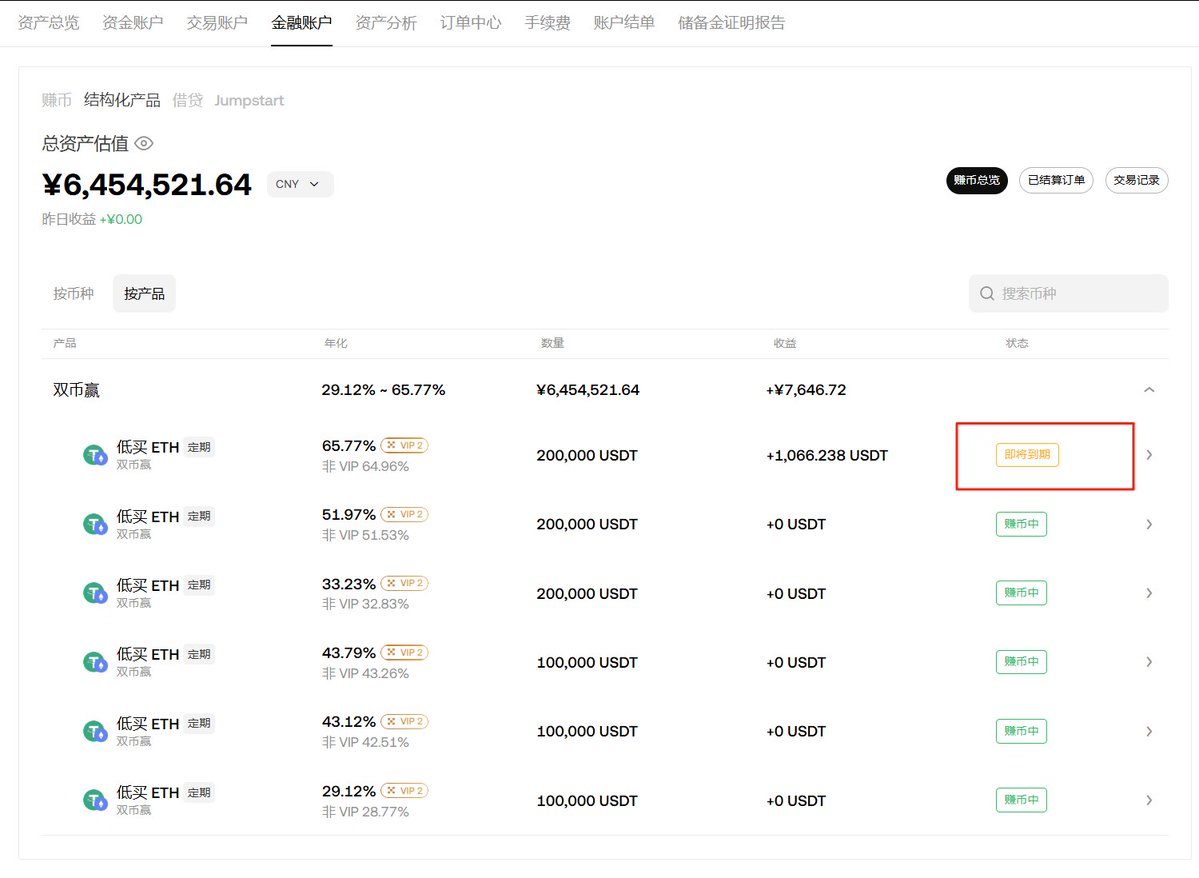Click the 定期 tag on the 43.79% row
The image size is (1199, 878).
[x=199, y=655]
